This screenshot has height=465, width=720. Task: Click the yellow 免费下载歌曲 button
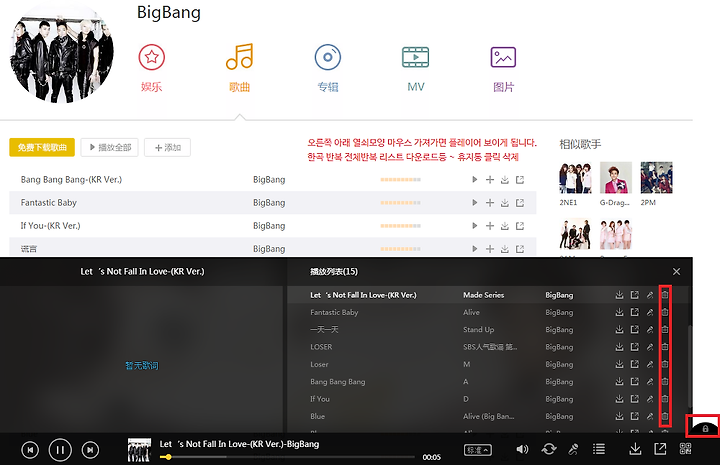click(x=42, y=147)
